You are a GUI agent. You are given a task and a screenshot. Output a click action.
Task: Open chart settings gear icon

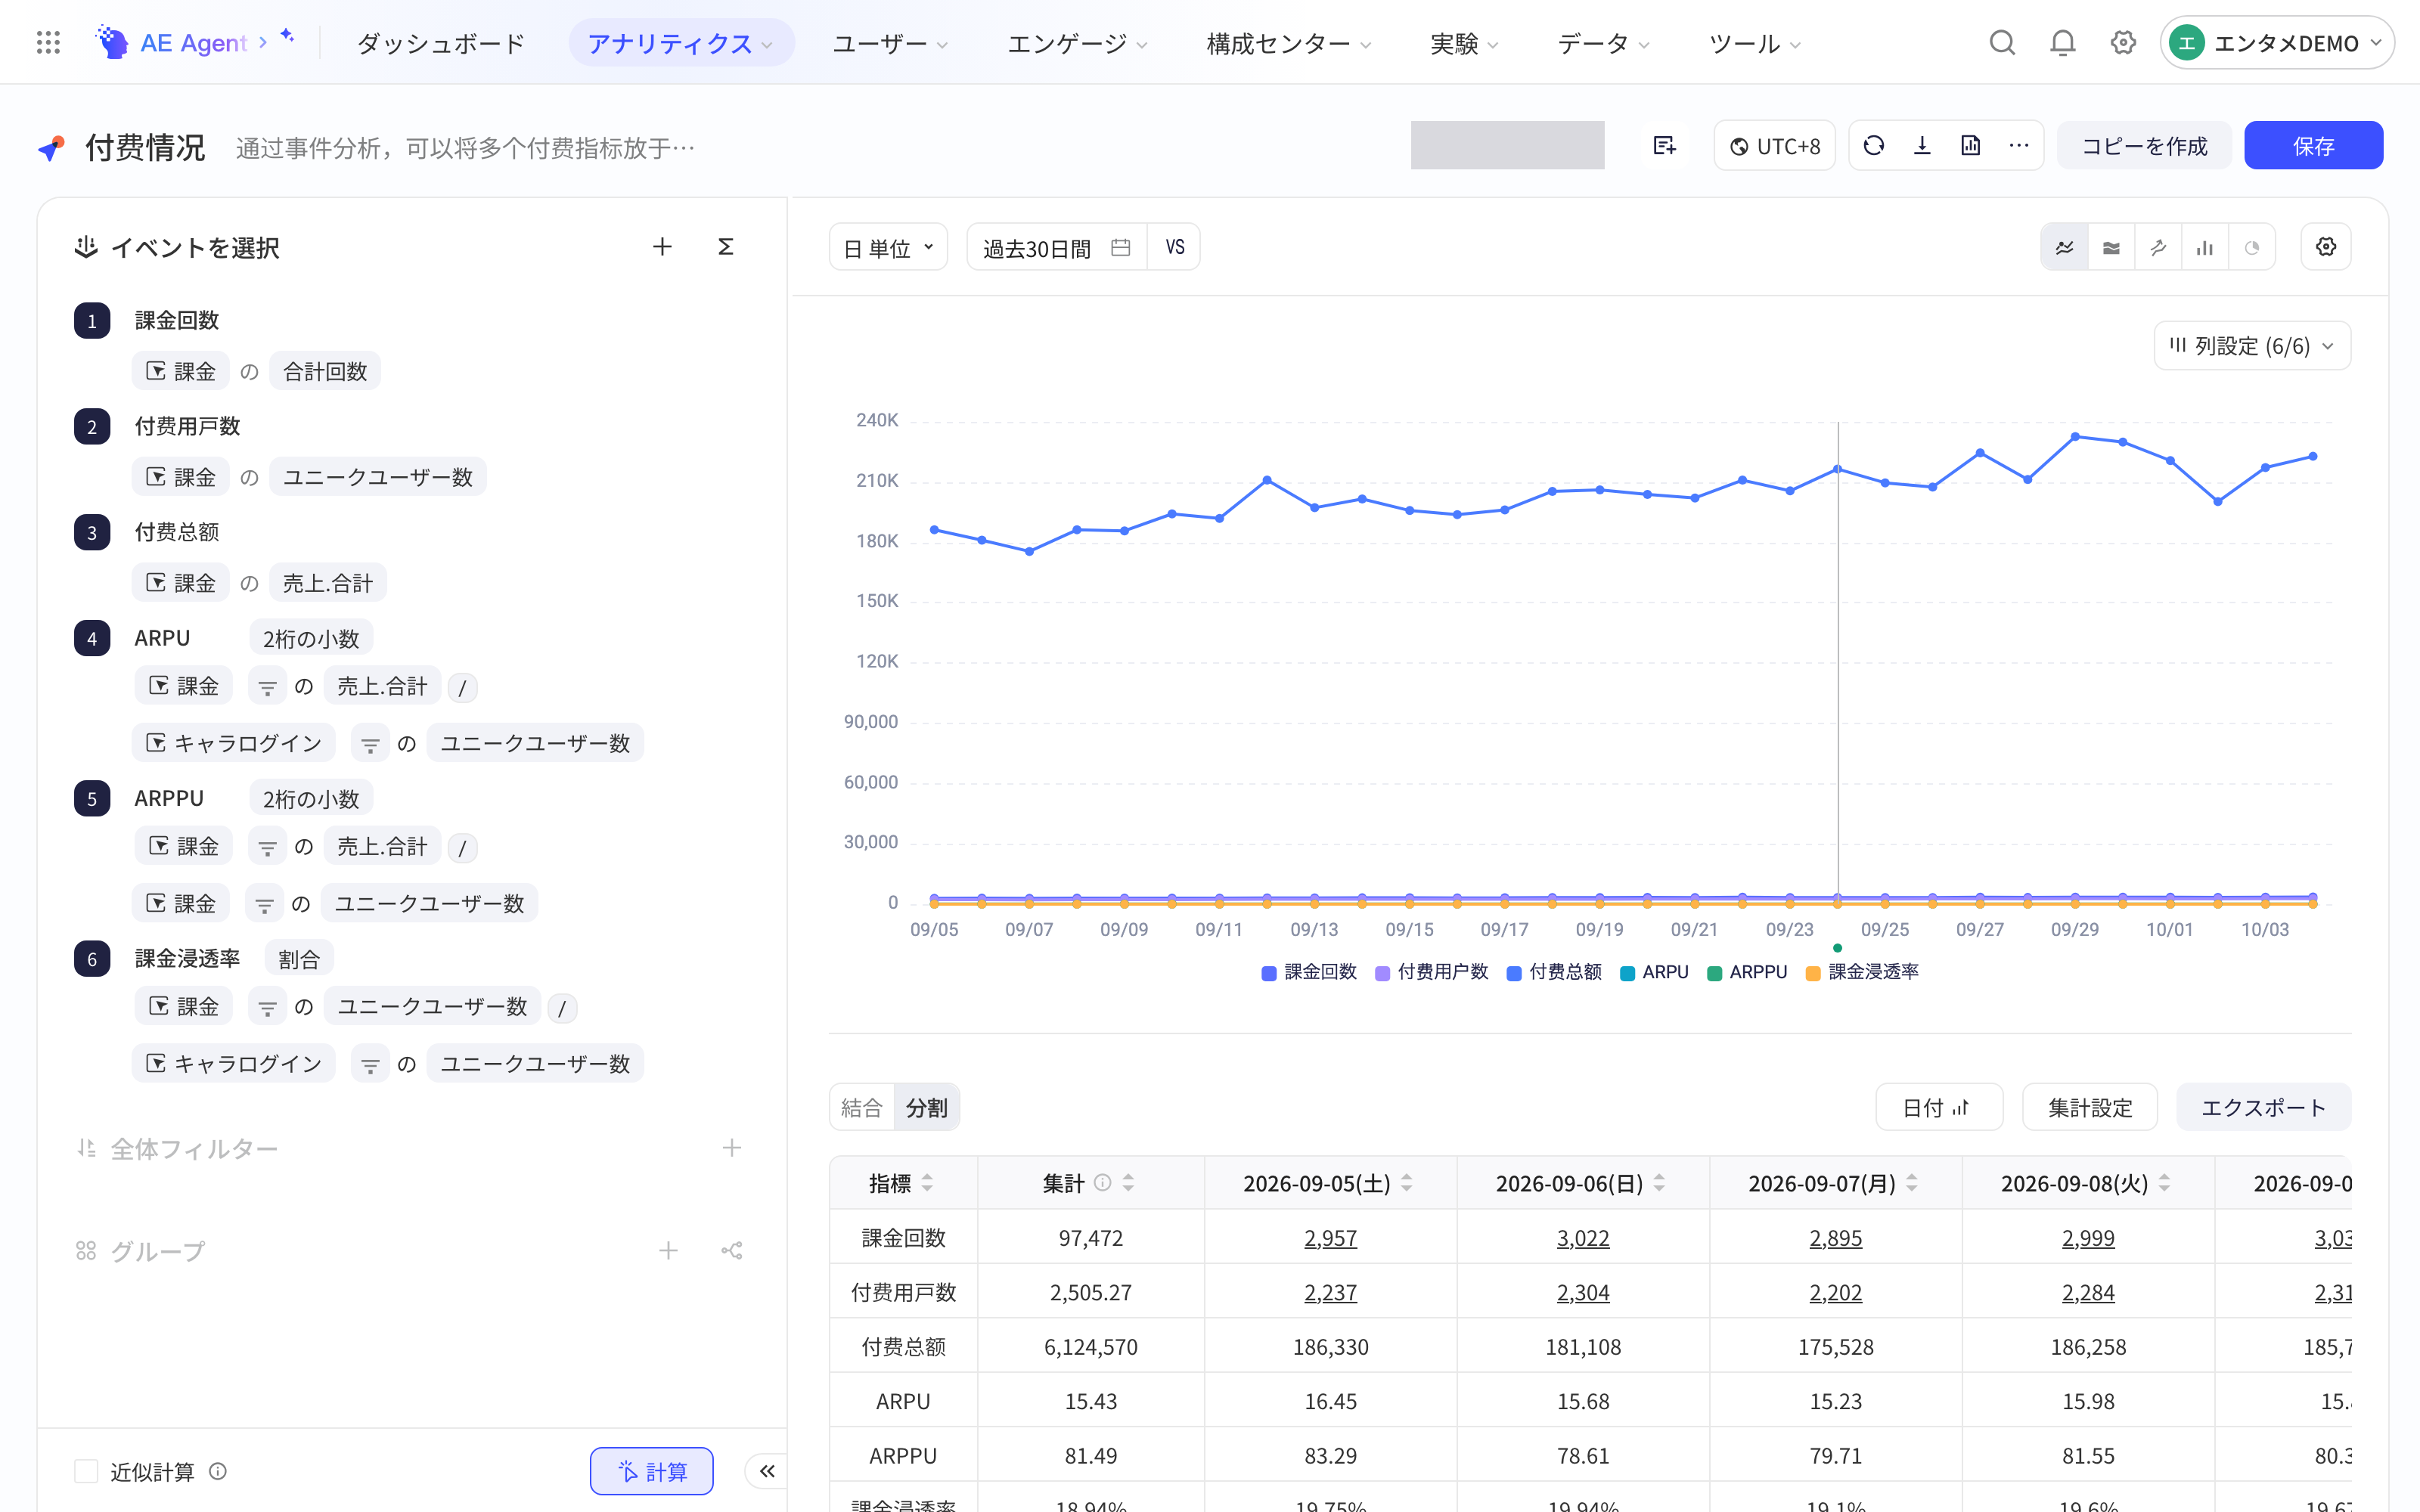point(2326,247)
